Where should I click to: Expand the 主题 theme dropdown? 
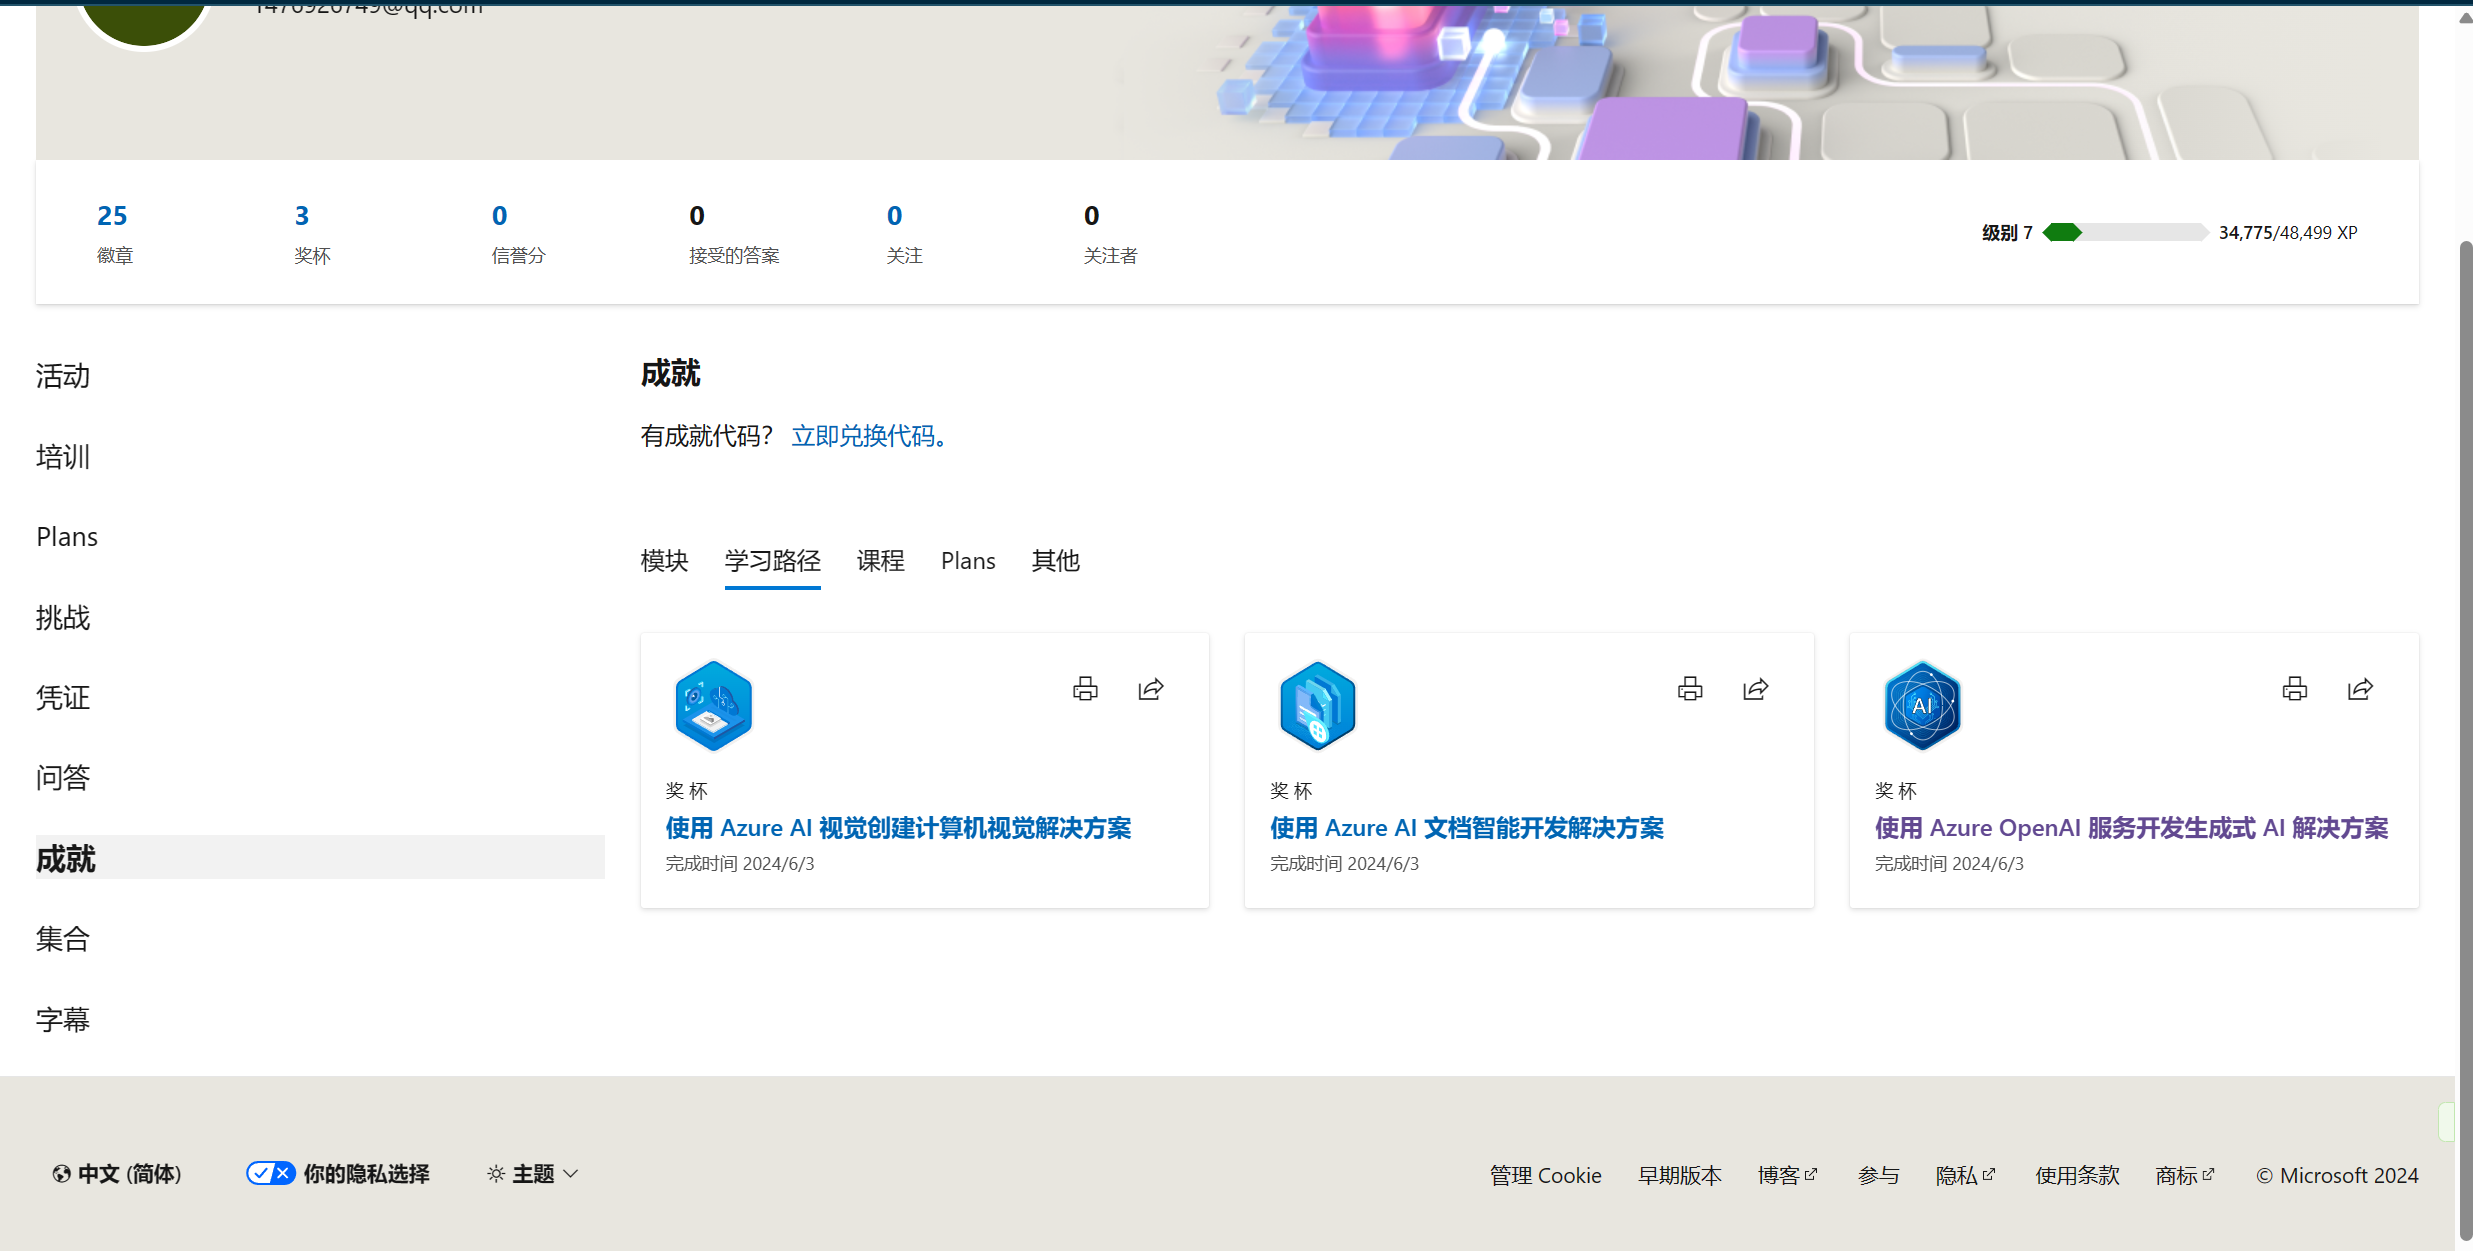(x=533, y=1174)
